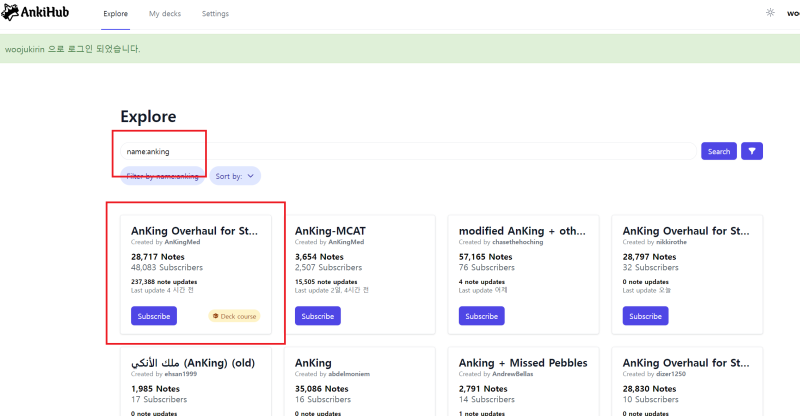
Task: Click the AnkiHub logo icon
Action: coord(11,14)
